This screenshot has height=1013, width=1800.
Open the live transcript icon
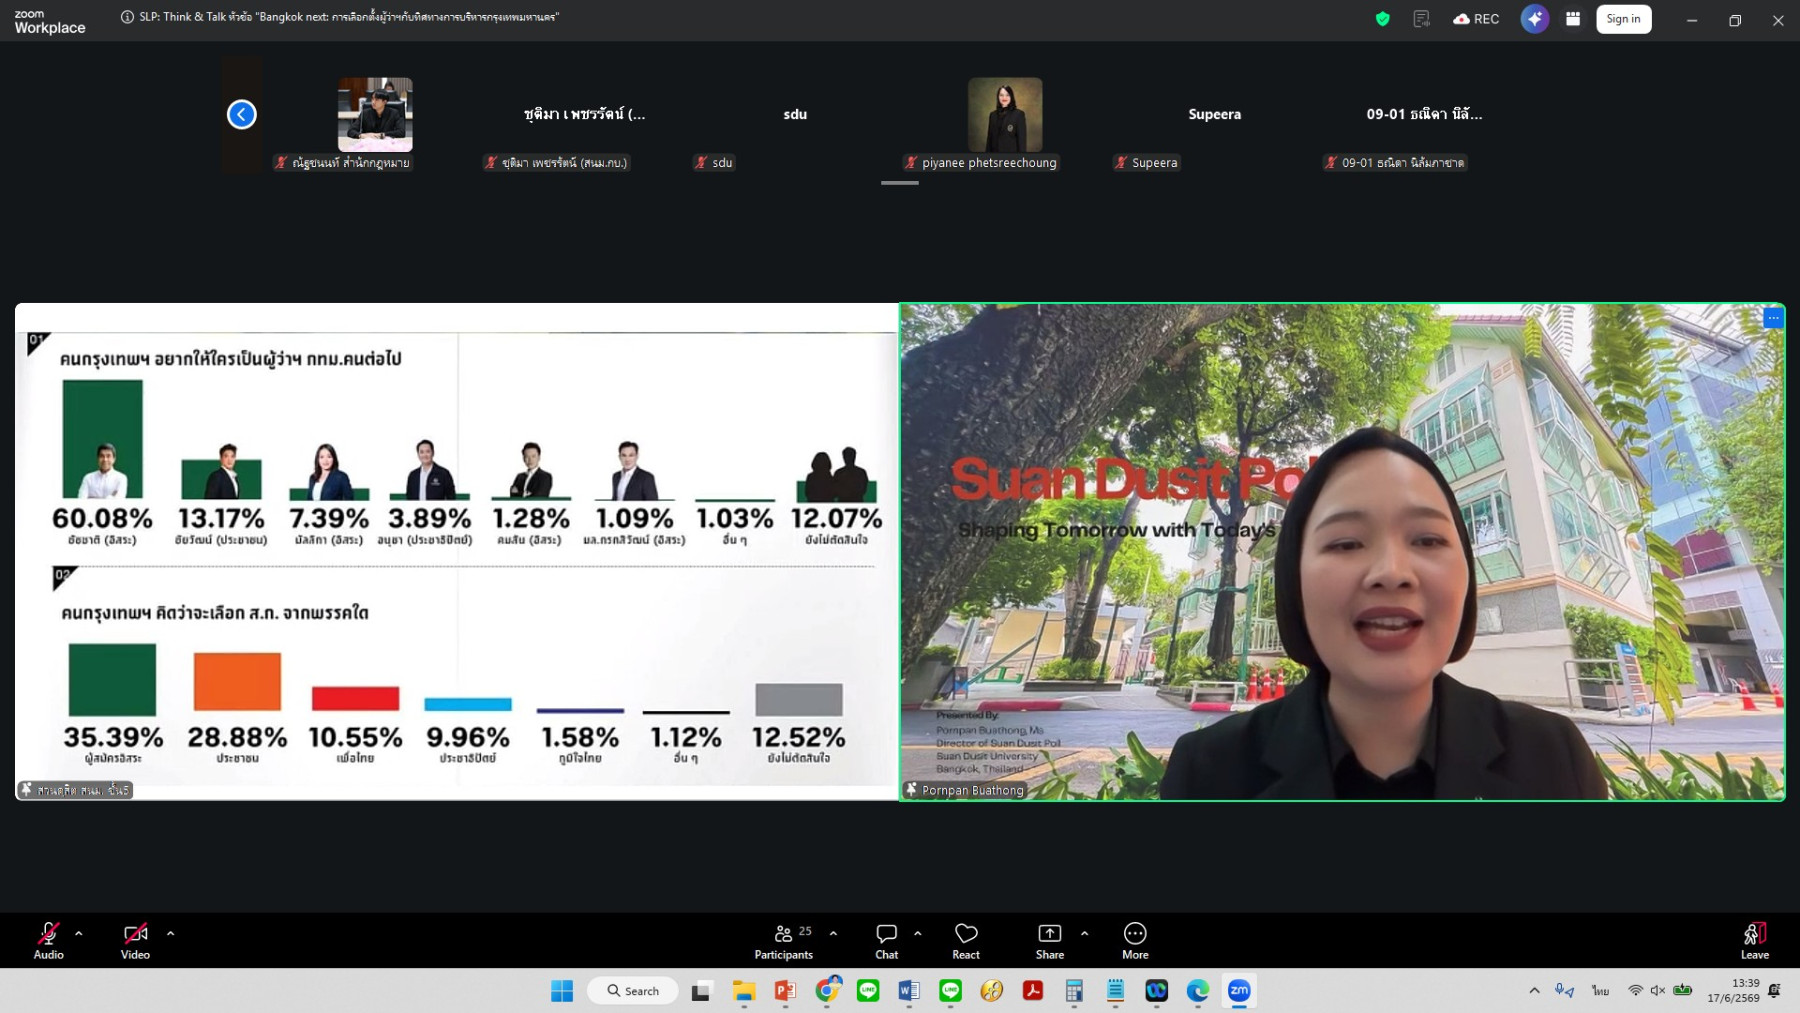click(1421, 19)
